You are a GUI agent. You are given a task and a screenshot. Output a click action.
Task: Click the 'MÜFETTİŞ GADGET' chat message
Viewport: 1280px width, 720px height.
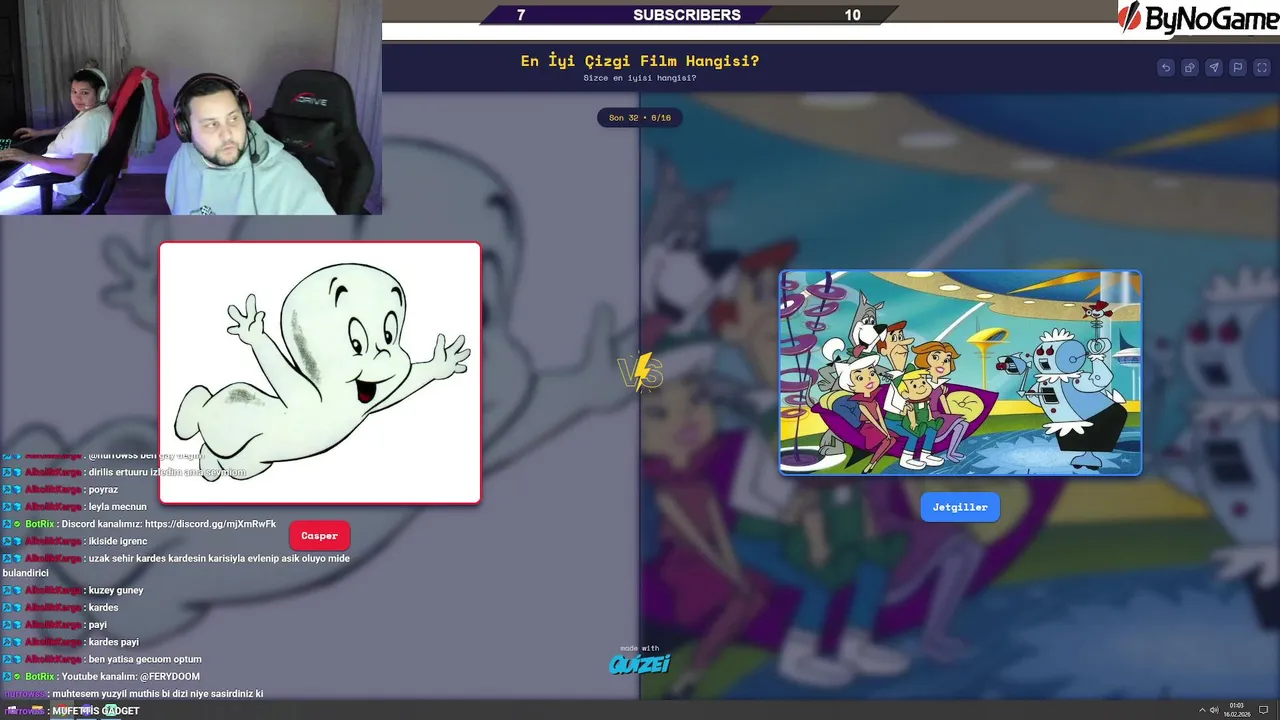point(95,711)
